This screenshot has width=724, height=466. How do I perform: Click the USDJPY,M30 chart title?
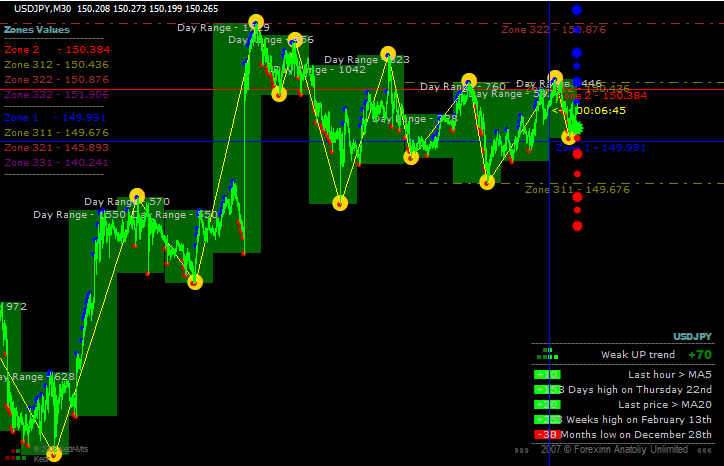[x=41, y=8]
